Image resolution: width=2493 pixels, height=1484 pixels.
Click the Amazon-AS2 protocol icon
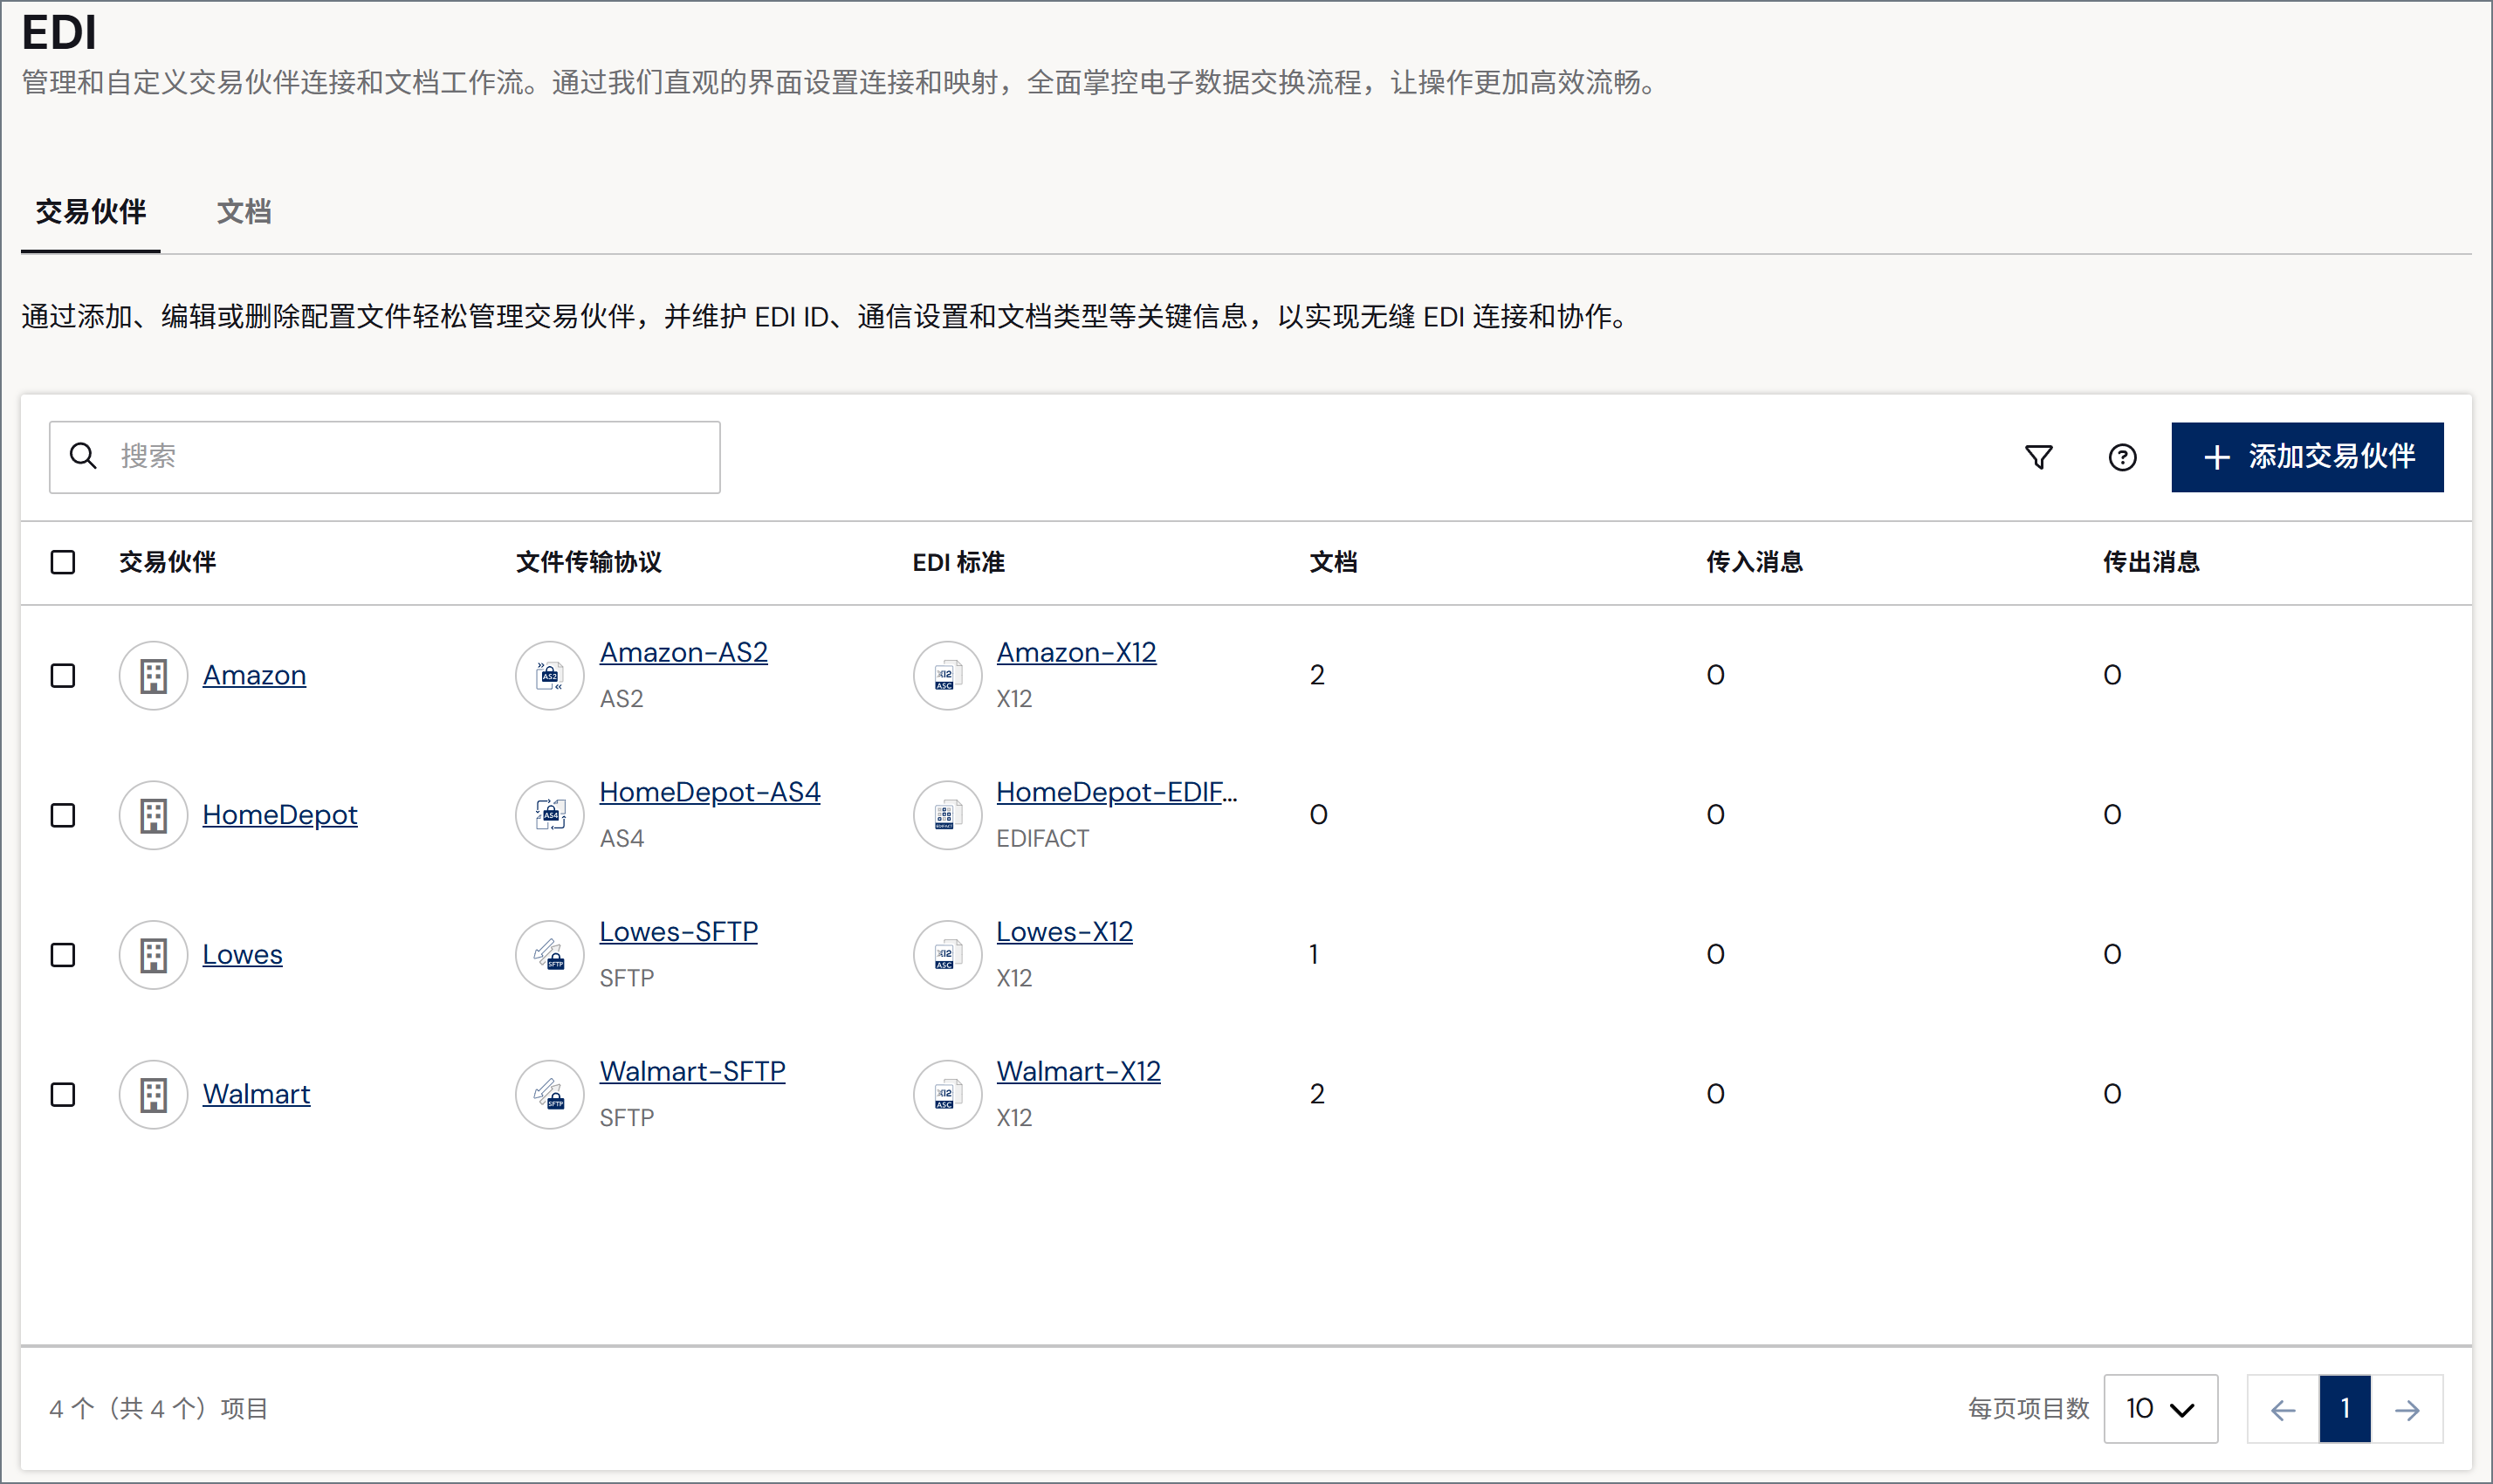click(x=550, y=675)
